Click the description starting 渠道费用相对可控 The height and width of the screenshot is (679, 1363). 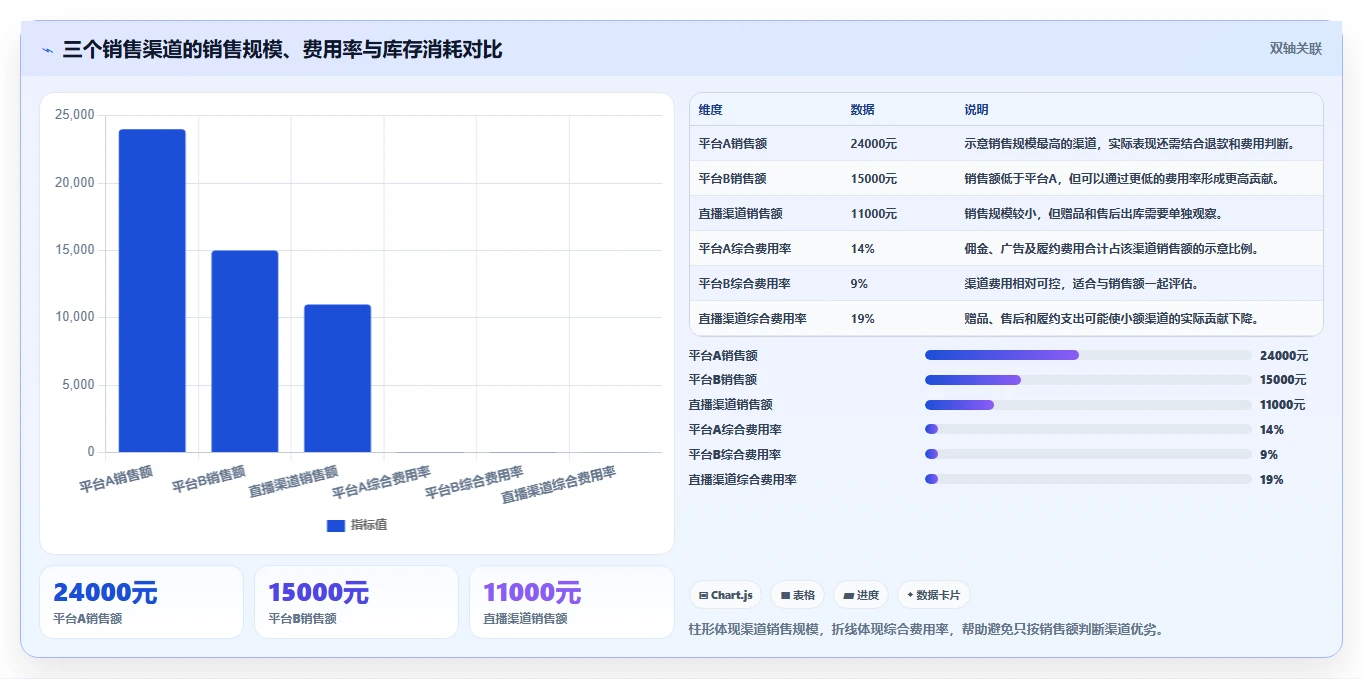tap(1082, 284)
